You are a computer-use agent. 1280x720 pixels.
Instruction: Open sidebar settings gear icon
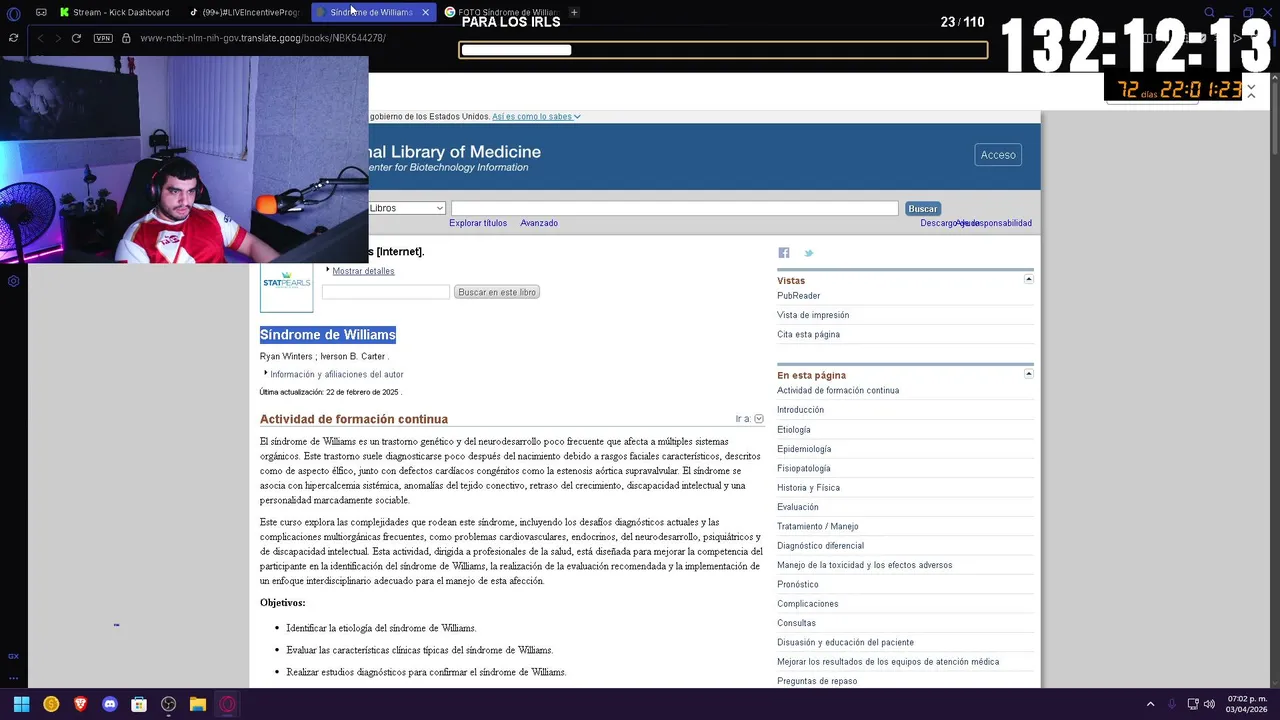click(x=13, y=281)
